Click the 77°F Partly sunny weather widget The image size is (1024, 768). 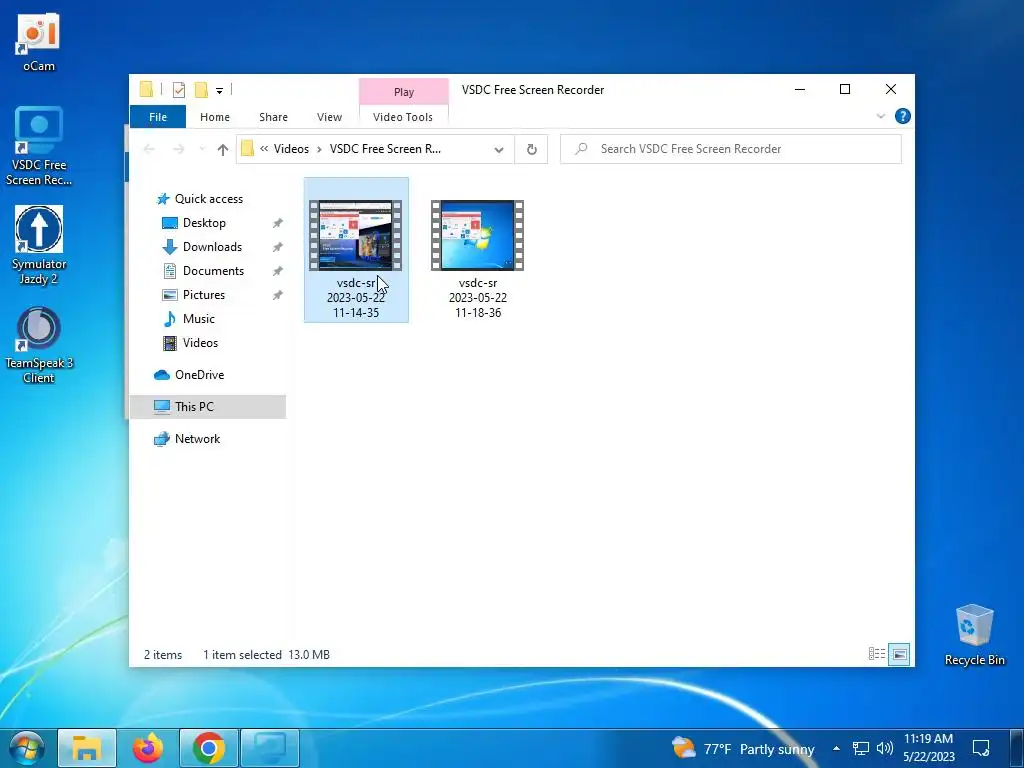743,748
